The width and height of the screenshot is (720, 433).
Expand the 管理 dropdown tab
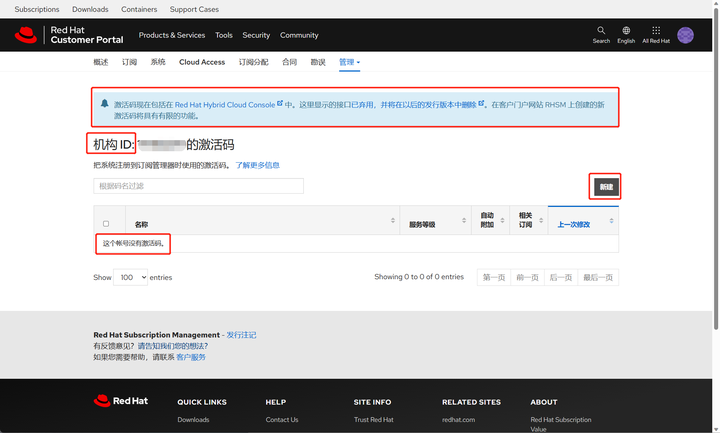349,62
